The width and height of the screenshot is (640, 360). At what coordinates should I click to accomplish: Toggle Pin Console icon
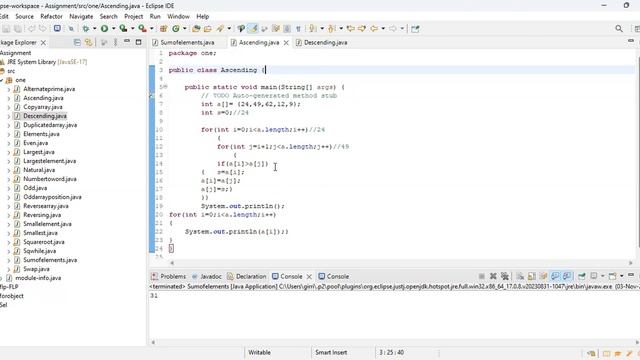[582, 276]
